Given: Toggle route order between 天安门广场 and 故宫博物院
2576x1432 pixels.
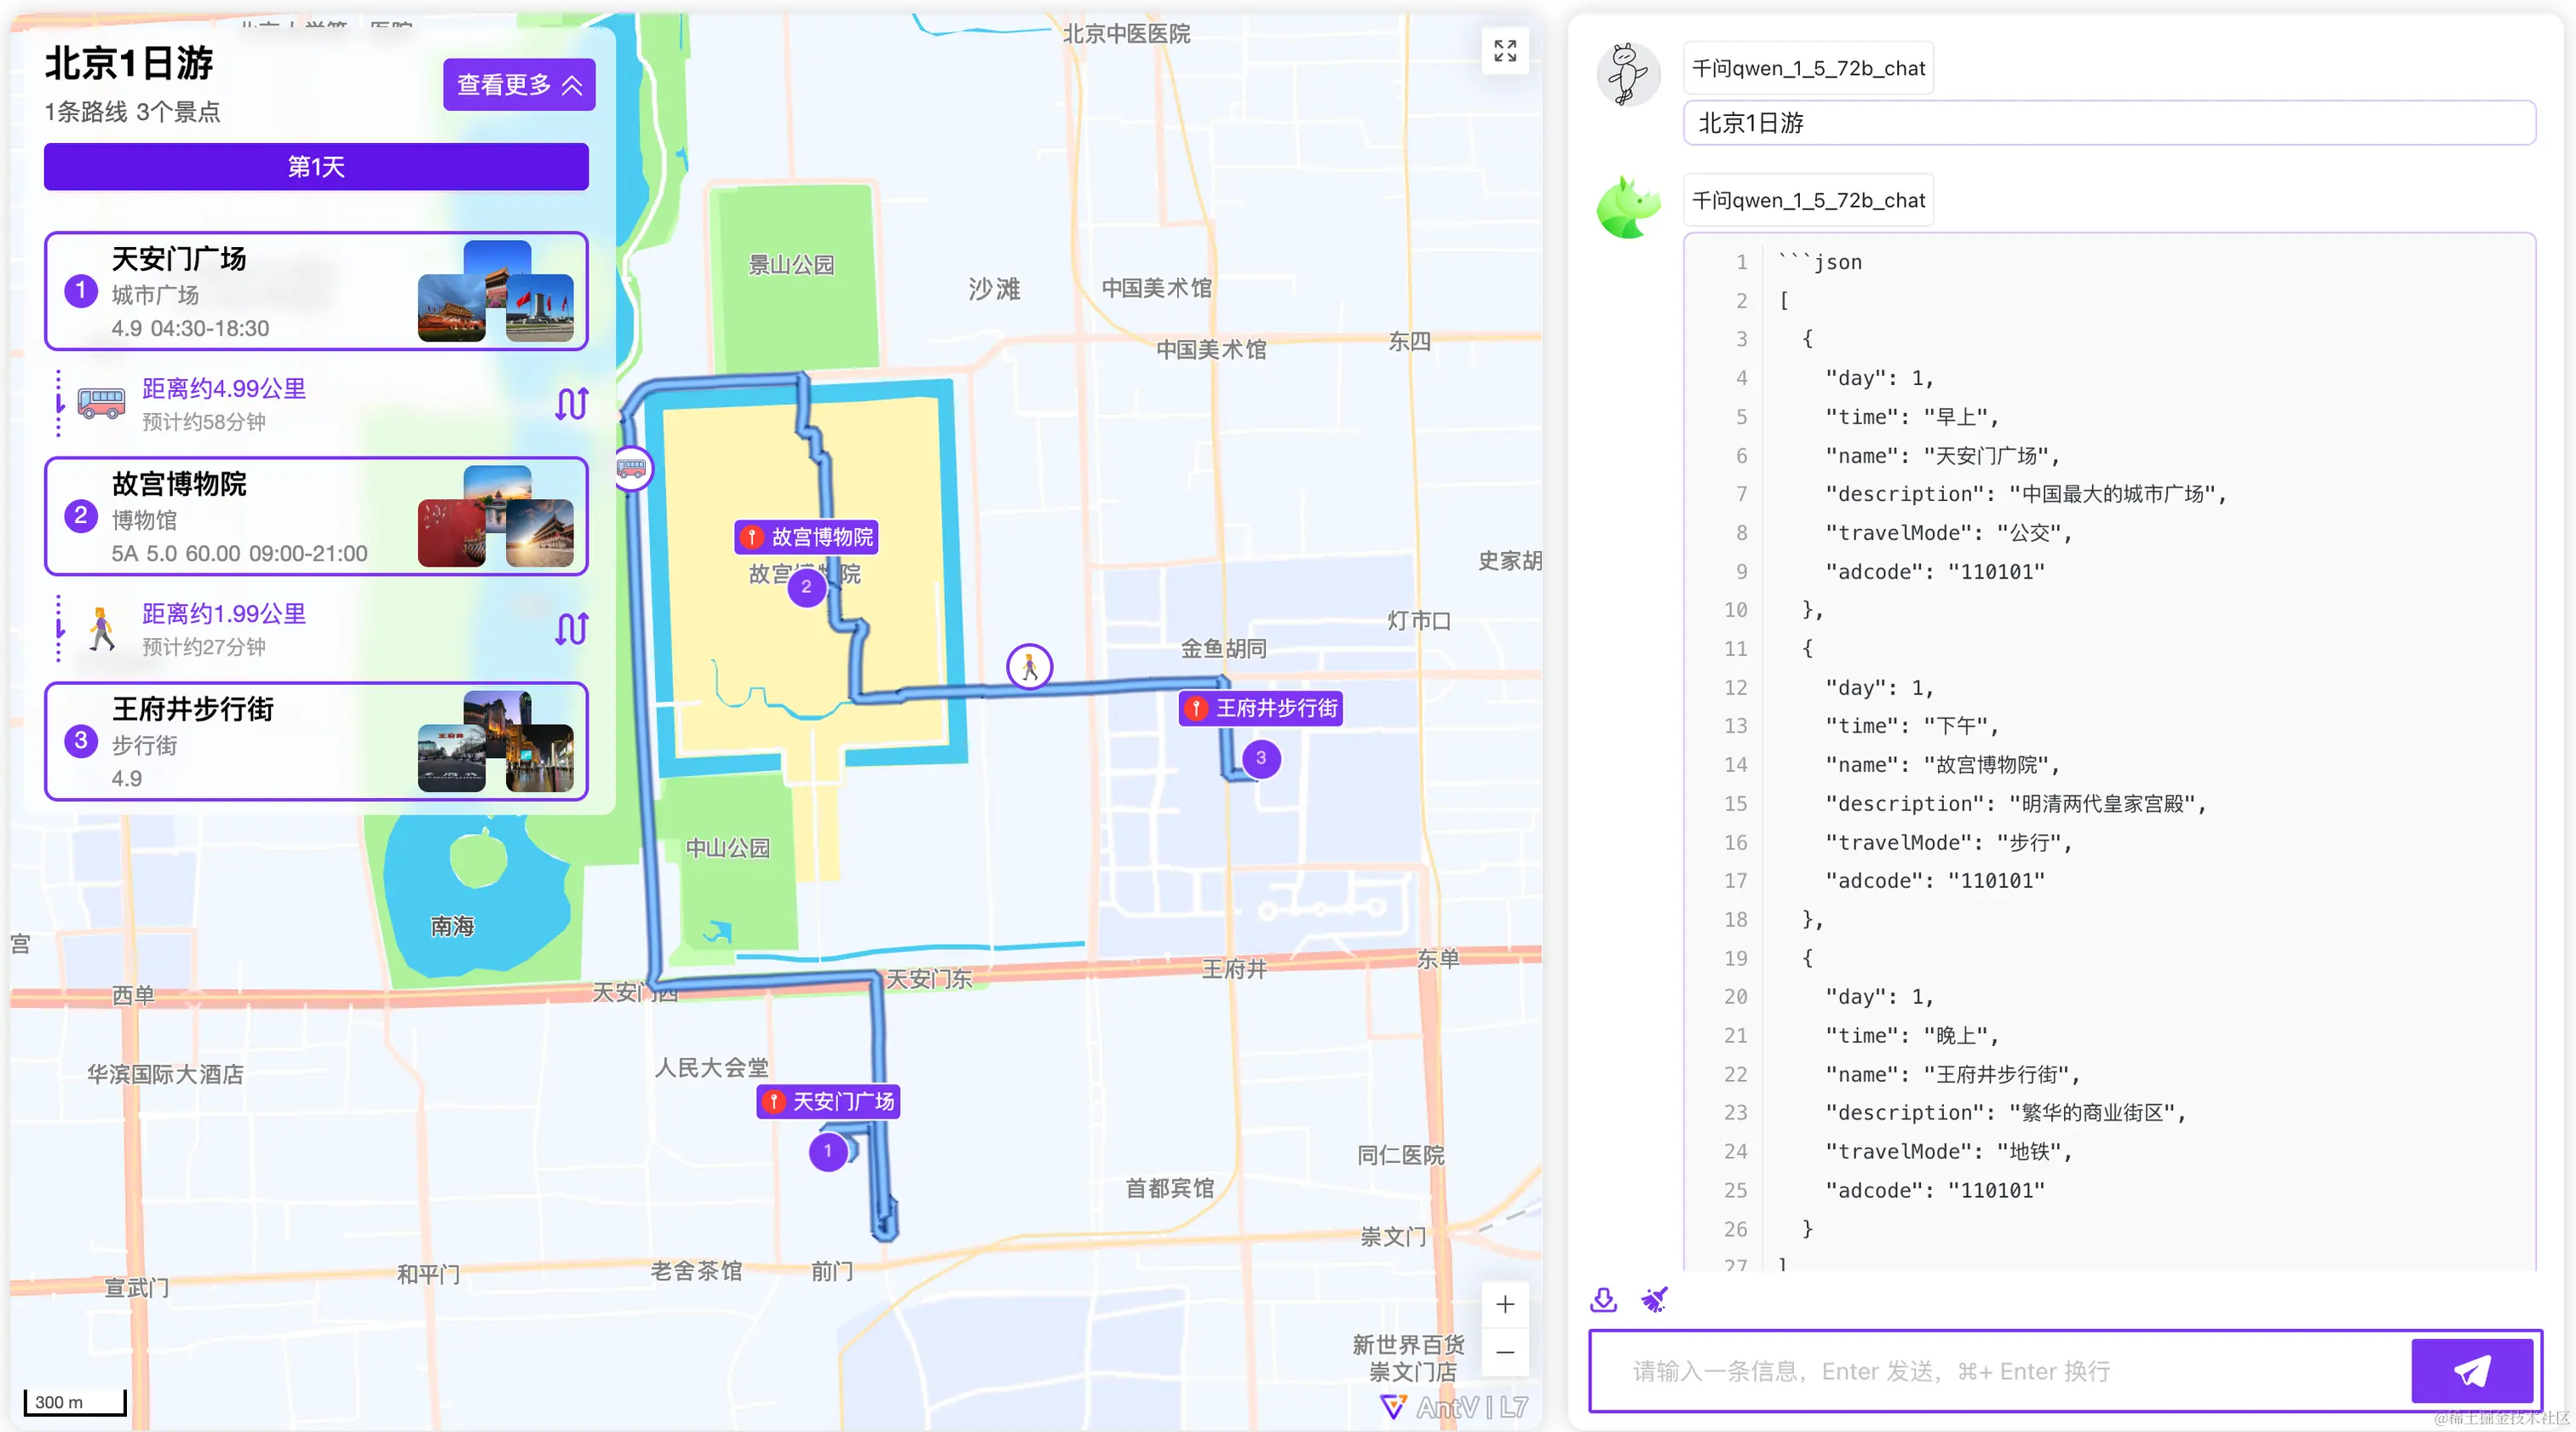Looking at the screenshot, I should point(571,403).
